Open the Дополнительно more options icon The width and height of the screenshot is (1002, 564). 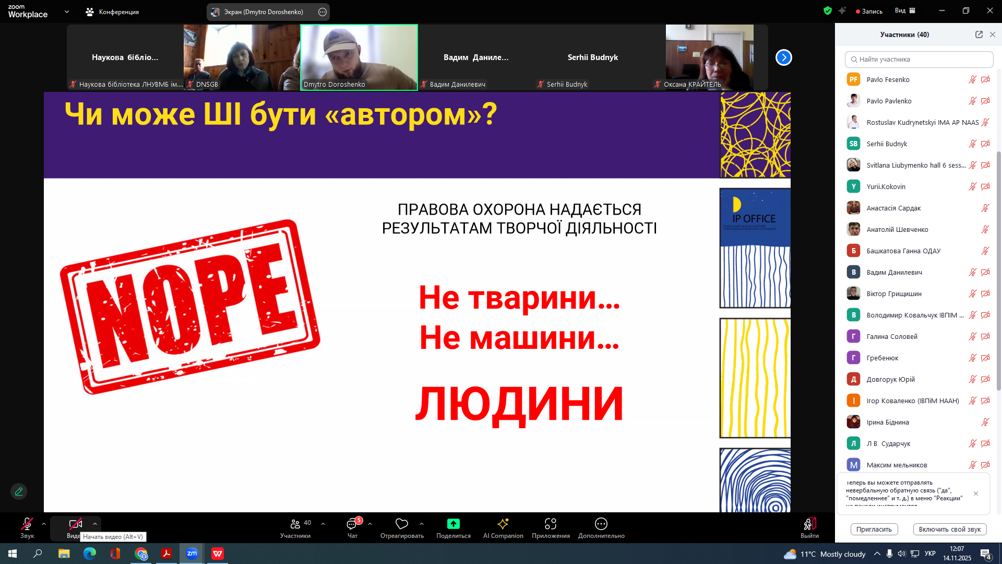point(600,524)
